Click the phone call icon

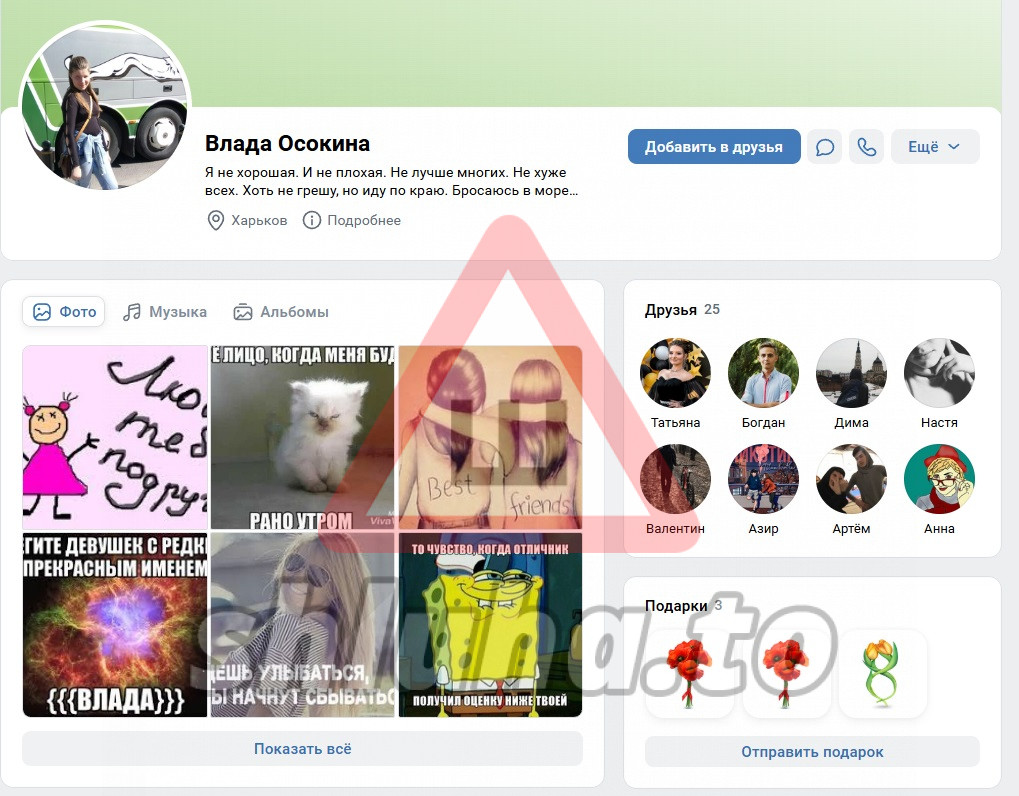pyautogui.click(x=867, y=147)
